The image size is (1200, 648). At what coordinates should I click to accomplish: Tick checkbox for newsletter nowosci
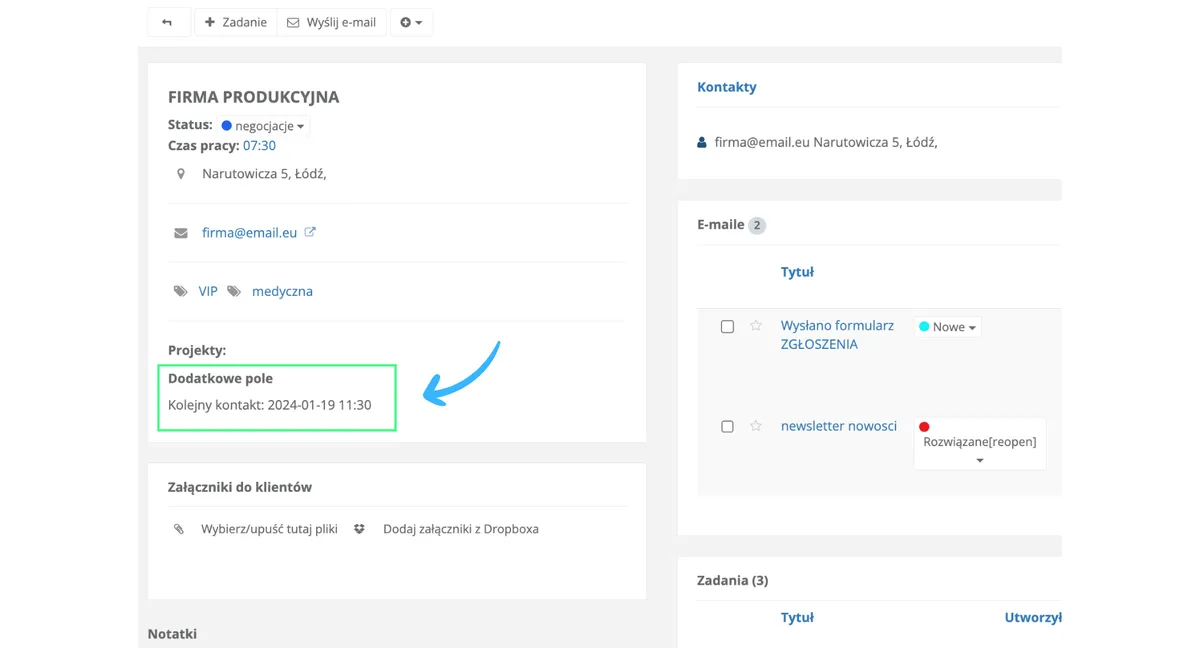coord(727,427)
